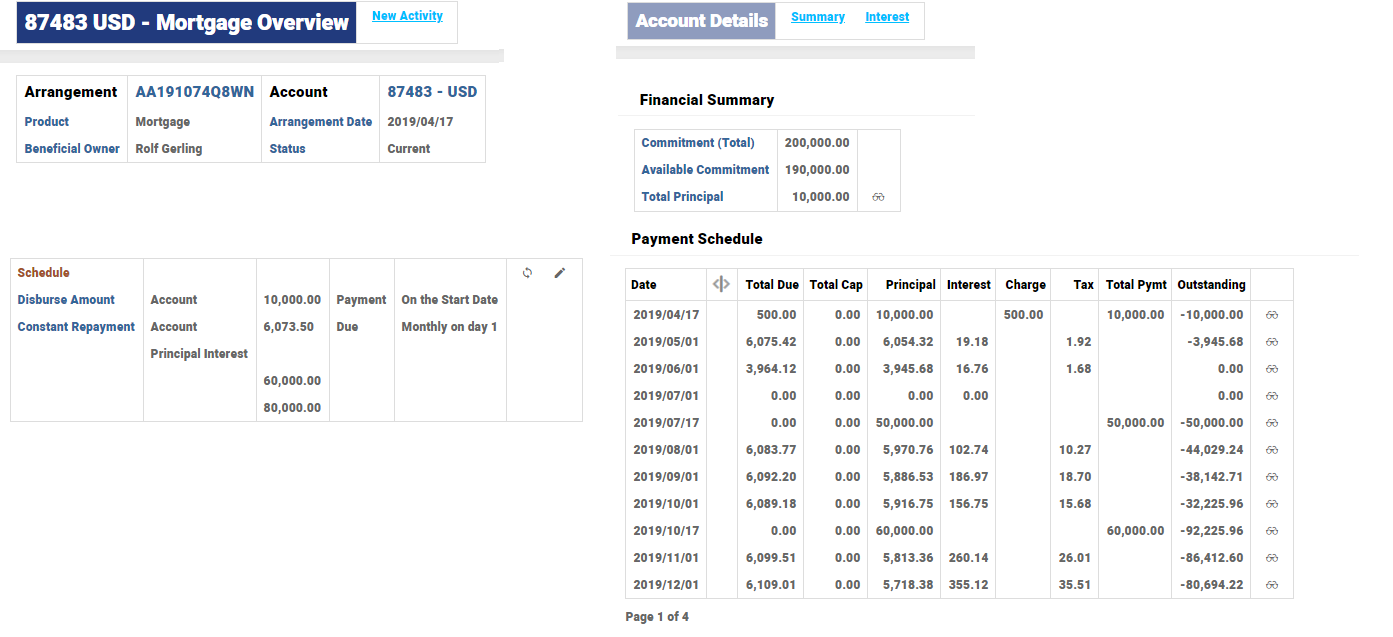Click the New Activity link
Viewport: 1393px width, 637px height.
[407, 16]
